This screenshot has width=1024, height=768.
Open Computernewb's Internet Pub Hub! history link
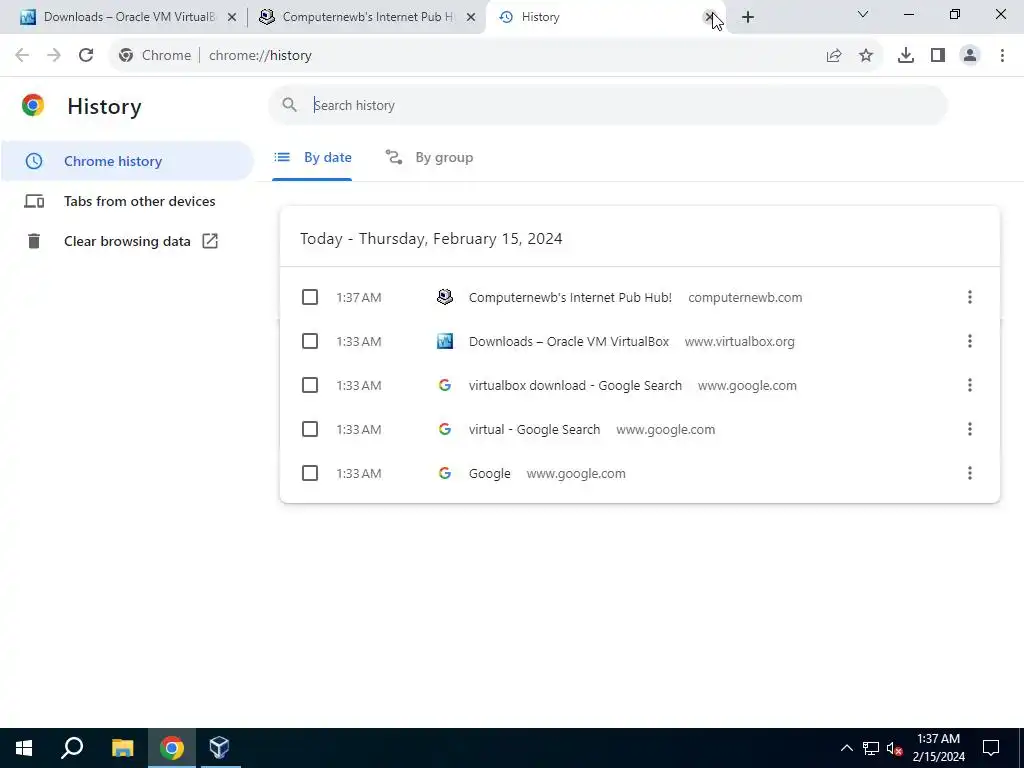[x=570, y=297]
